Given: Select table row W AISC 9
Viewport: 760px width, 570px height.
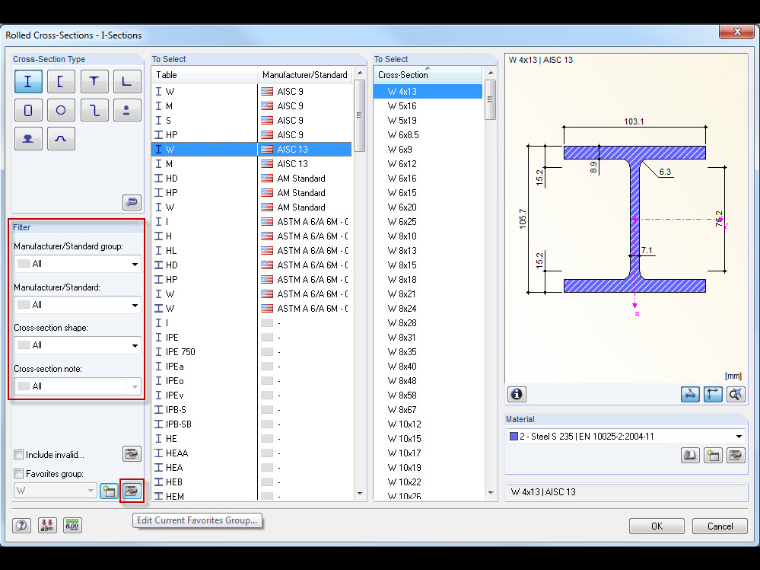Looking at the screenshot, I should tap(252, 92).
